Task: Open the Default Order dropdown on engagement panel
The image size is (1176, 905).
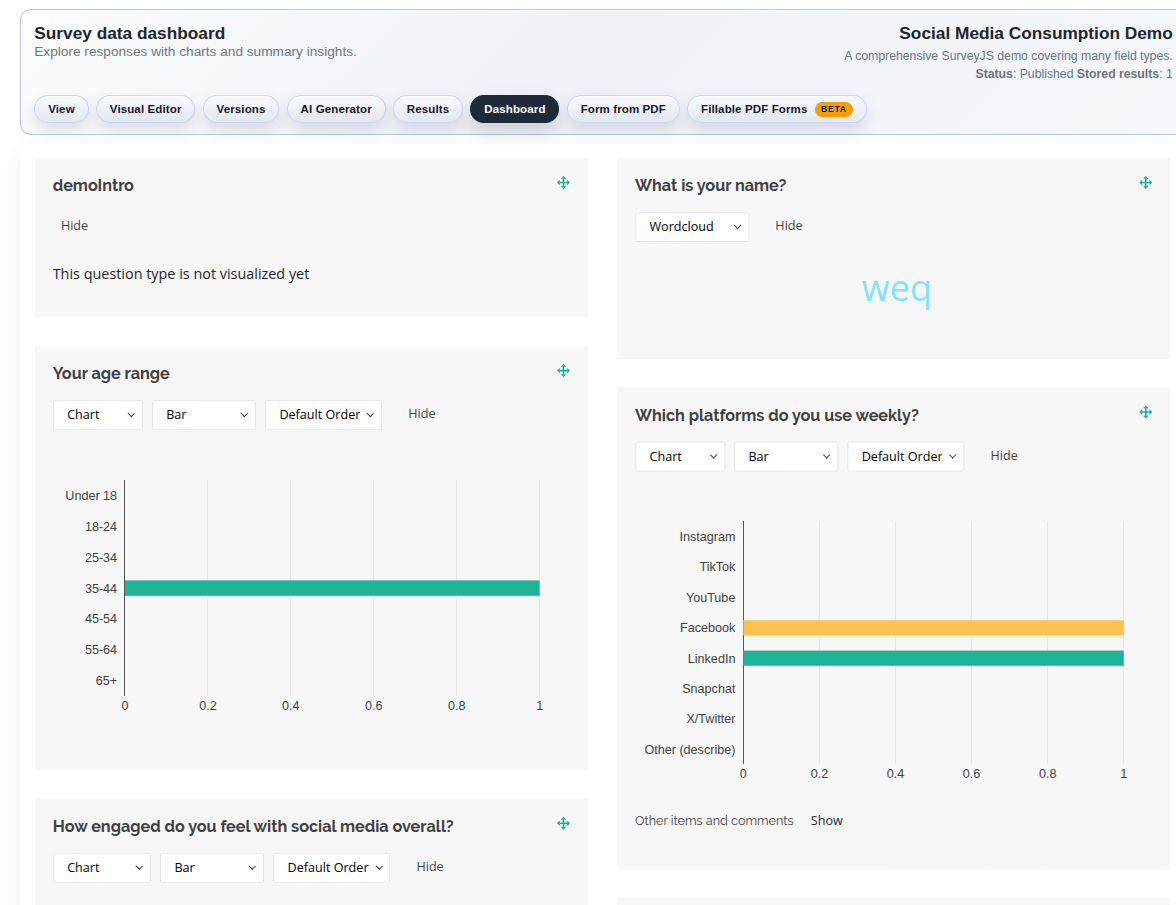Action: pos(330,867)
